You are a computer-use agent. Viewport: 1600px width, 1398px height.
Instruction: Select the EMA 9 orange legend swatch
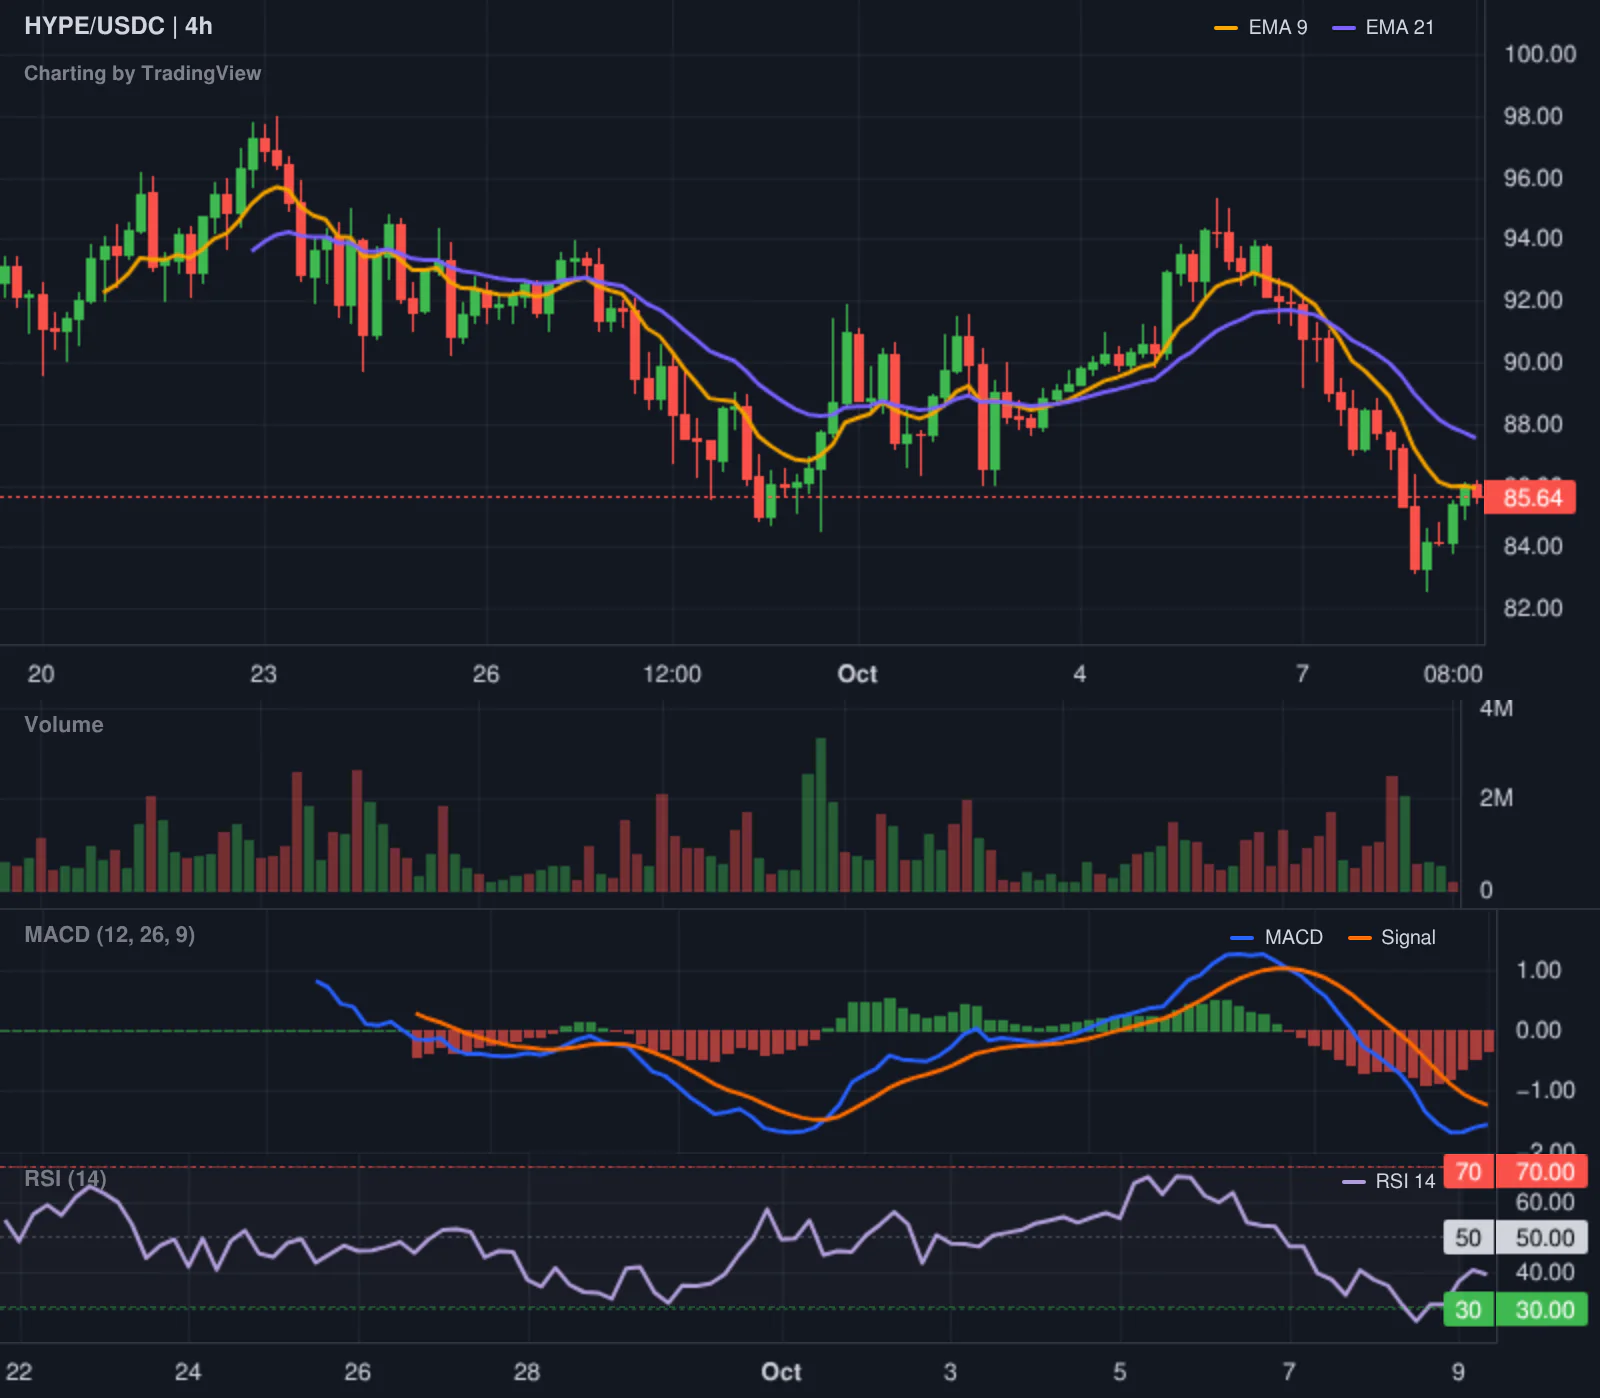pyautogui.click(x=1225, y=28)
